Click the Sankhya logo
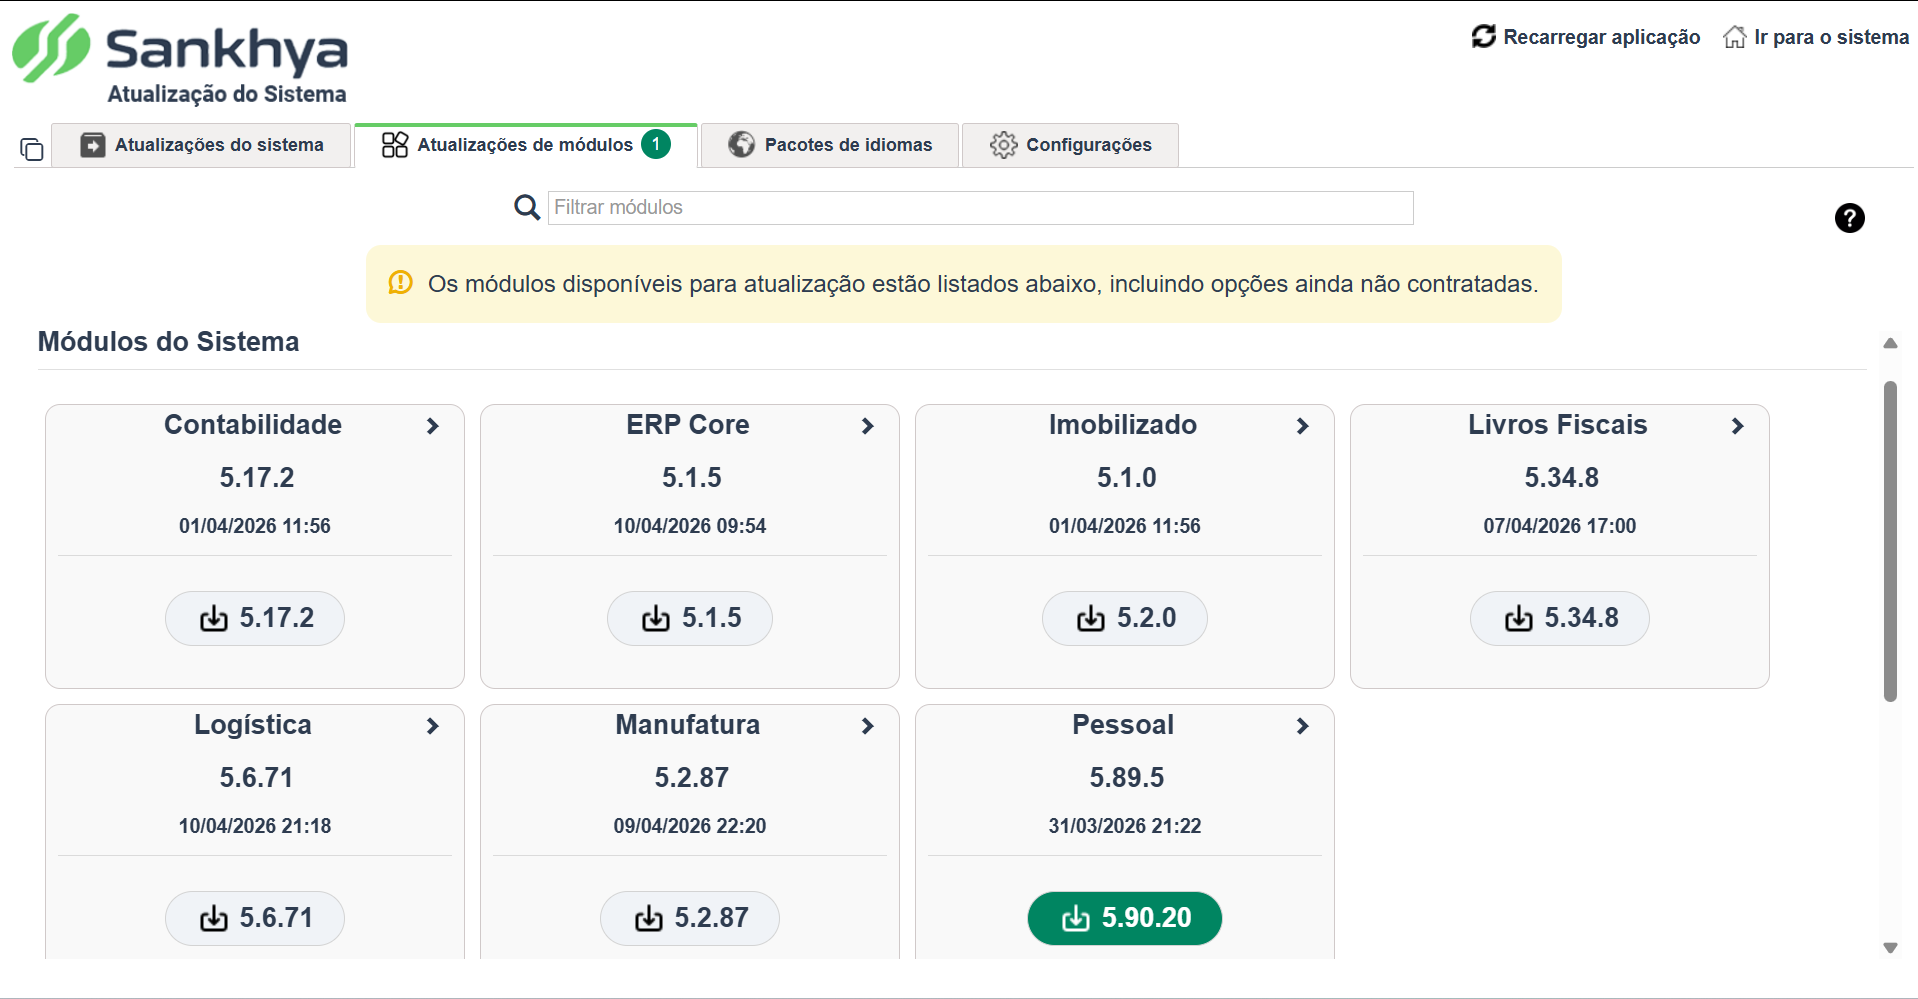The image size is (1918, 999). [180, 49]
